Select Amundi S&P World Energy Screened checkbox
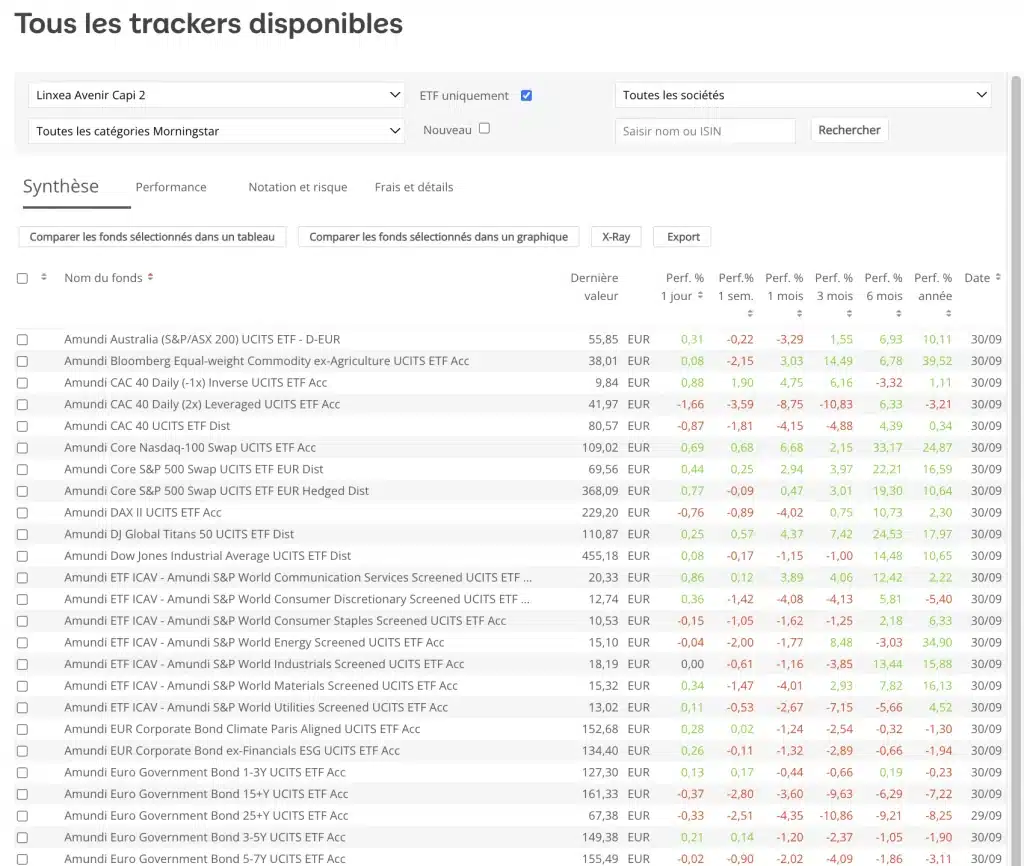 (22, 643)
